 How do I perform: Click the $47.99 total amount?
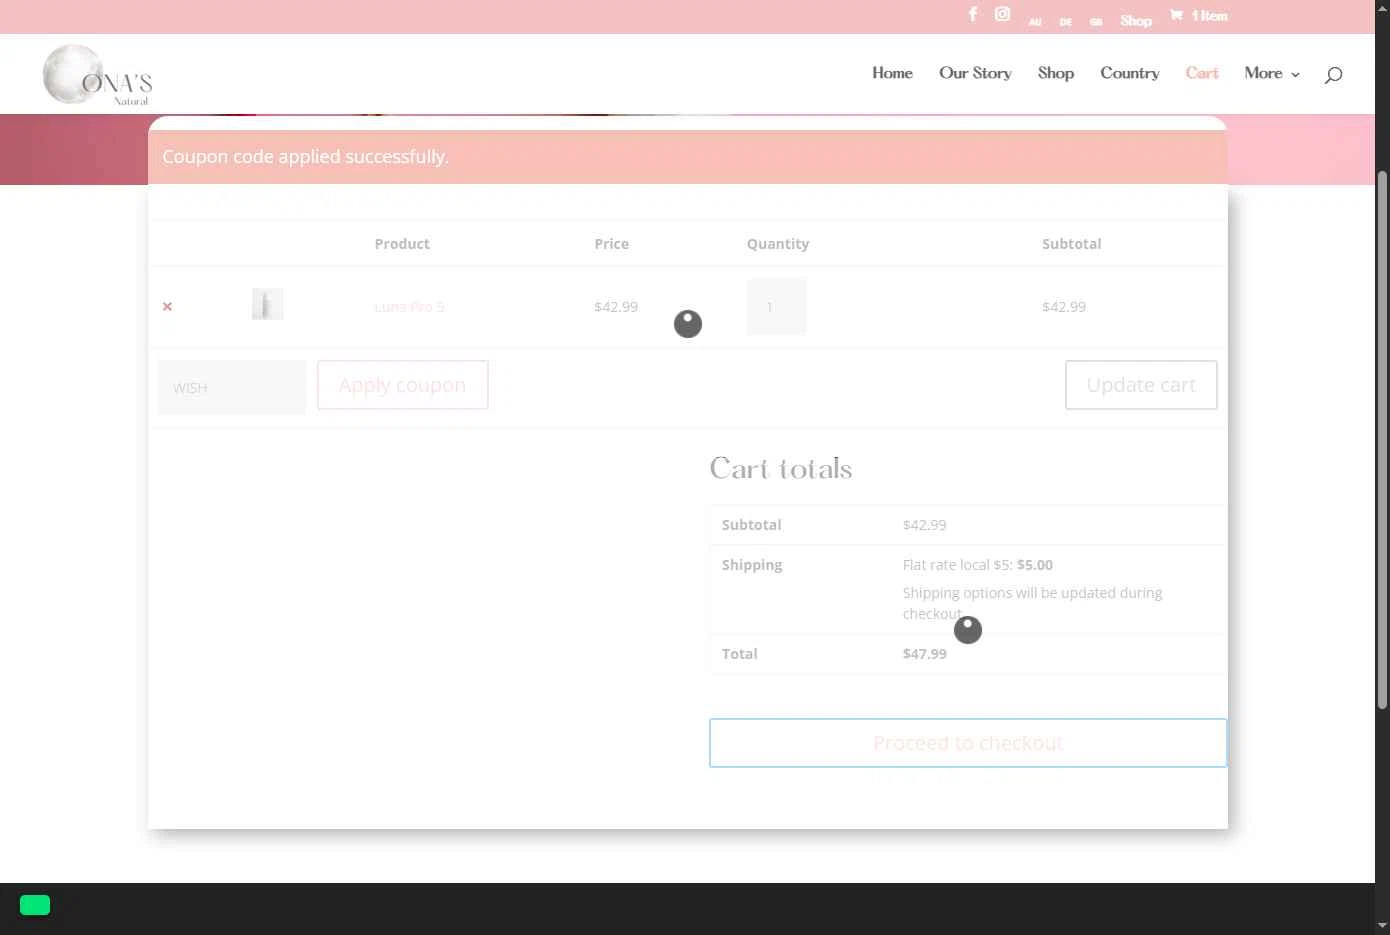coord(925,654)
